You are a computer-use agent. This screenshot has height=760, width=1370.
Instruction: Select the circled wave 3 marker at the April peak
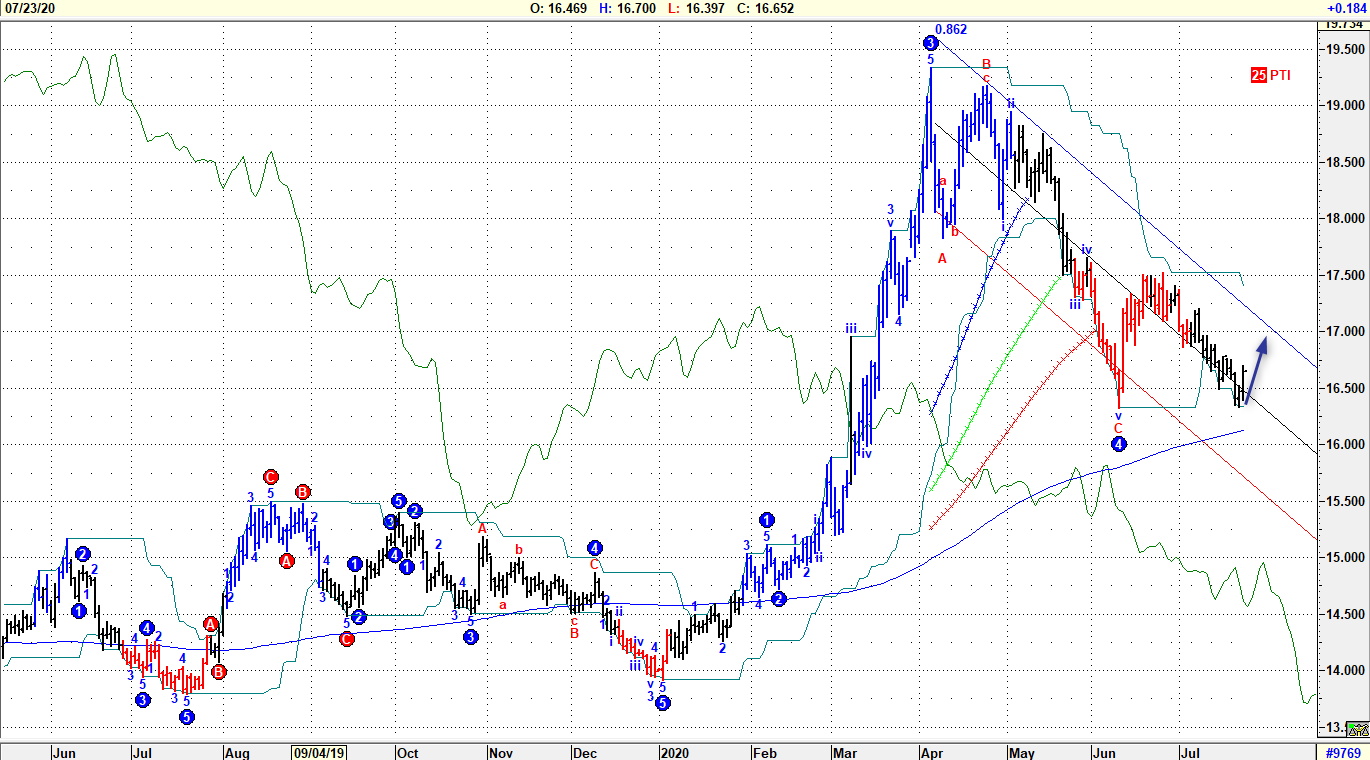coord(931,43)
